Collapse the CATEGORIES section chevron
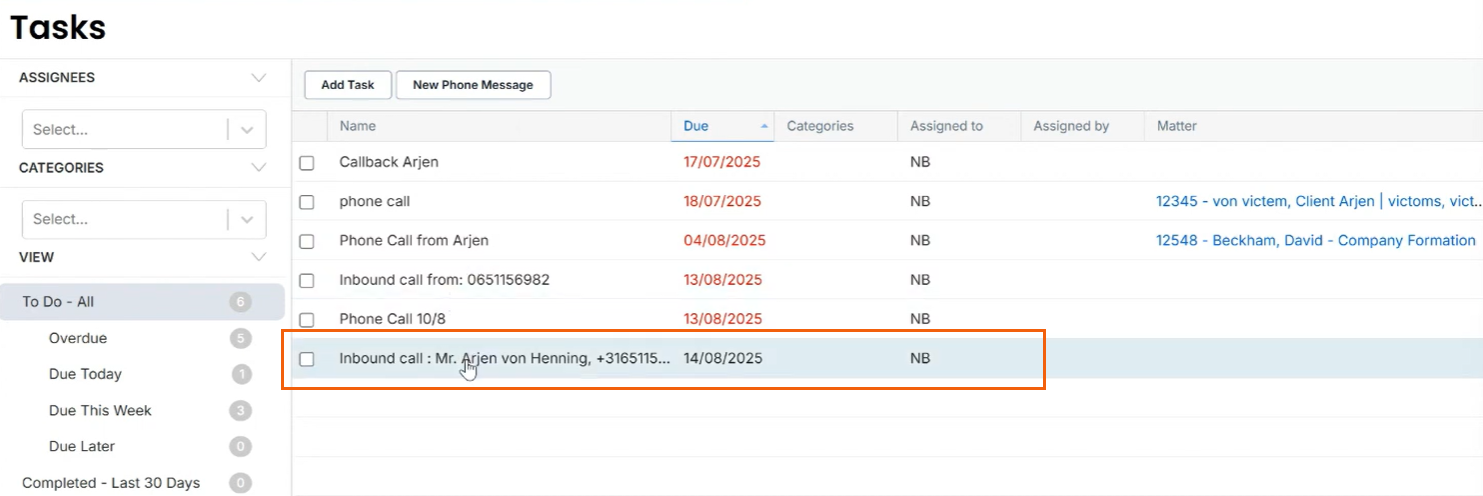This screenshot has height=496, width=1483. pyautogui.click(x=259, y=168)
